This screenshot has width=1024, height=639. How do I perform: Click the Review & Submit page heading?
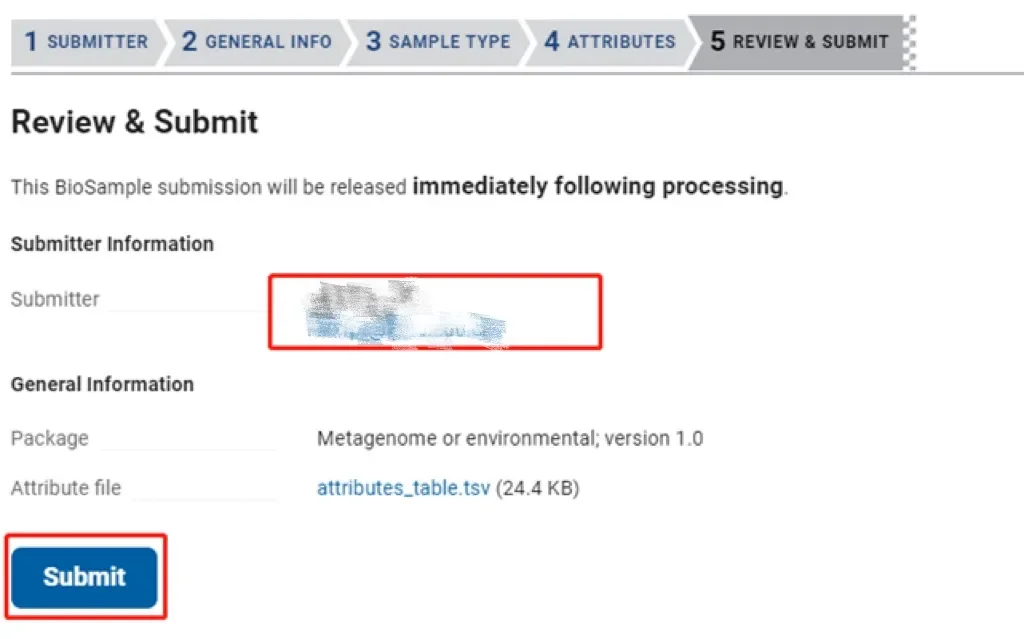pyautogui.click(x=134, y=122)
